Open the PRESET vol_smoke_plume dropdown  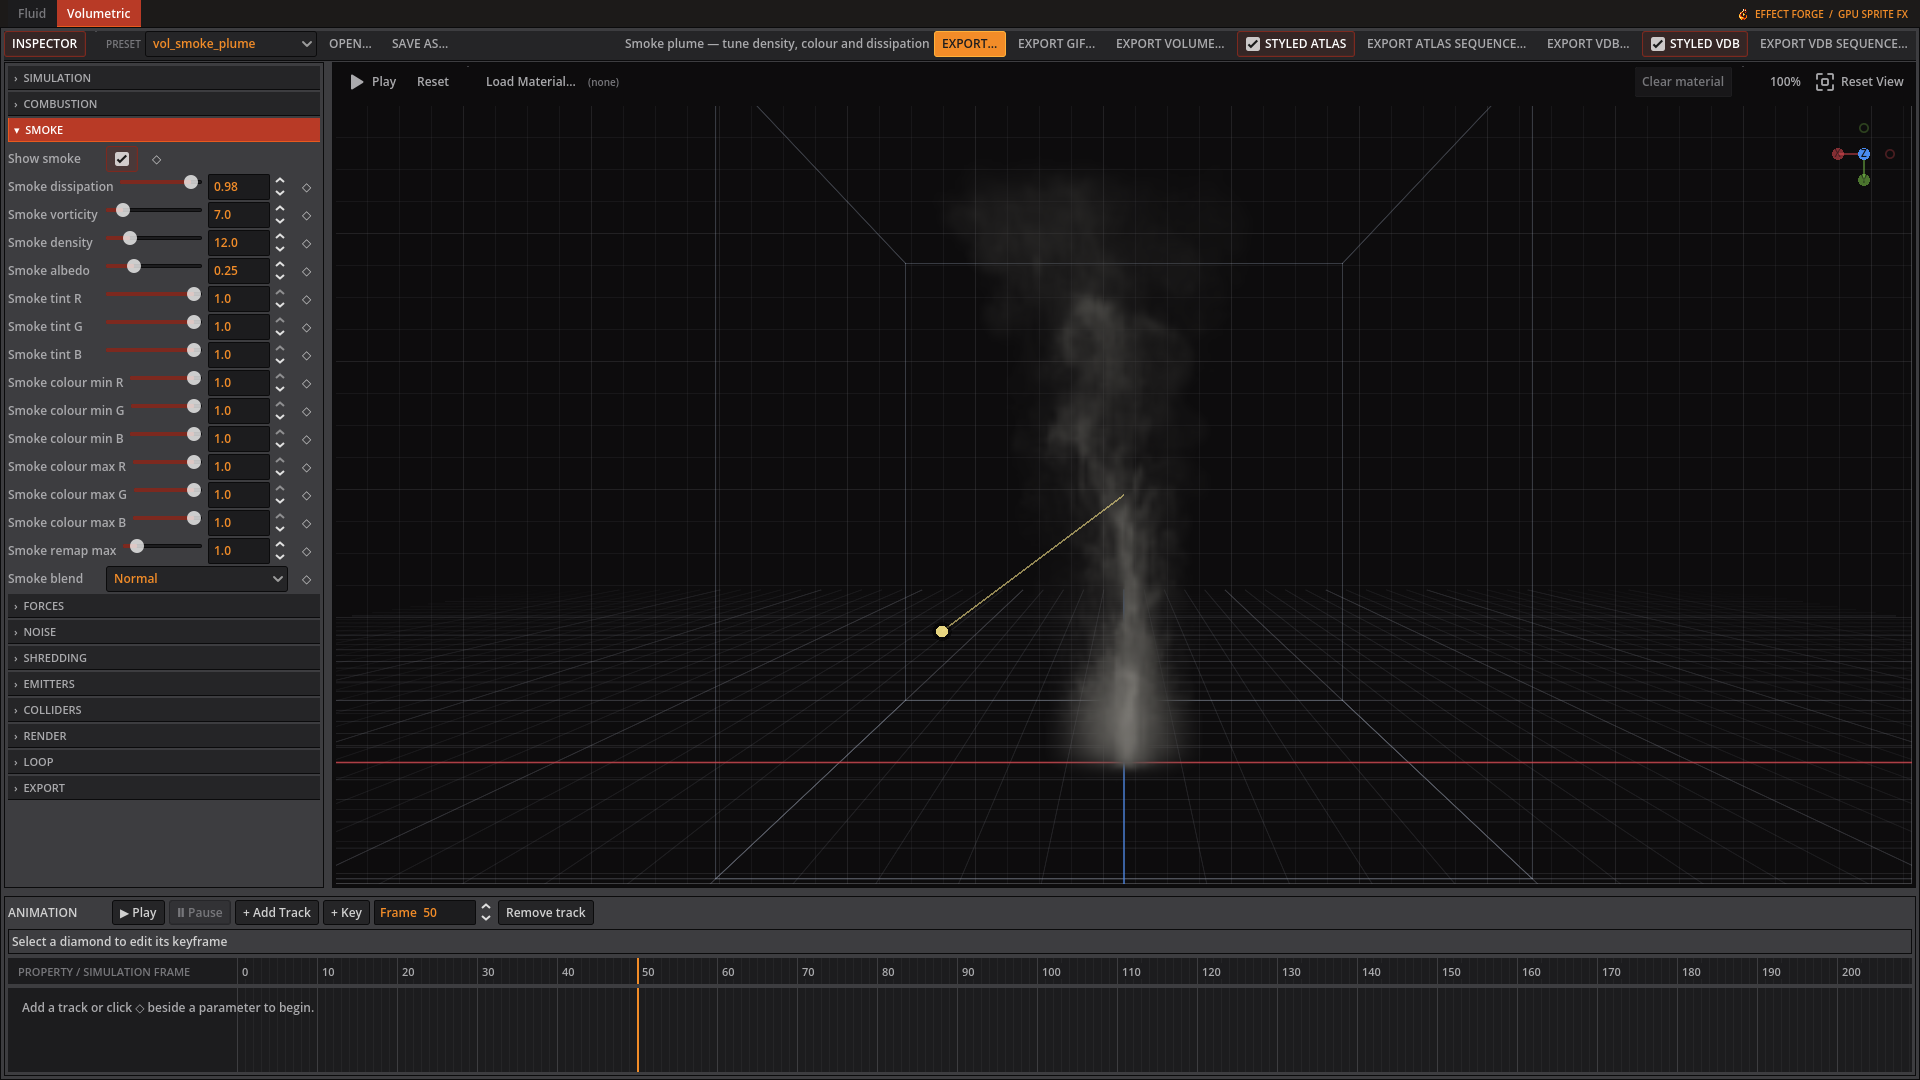pos(231,44)
